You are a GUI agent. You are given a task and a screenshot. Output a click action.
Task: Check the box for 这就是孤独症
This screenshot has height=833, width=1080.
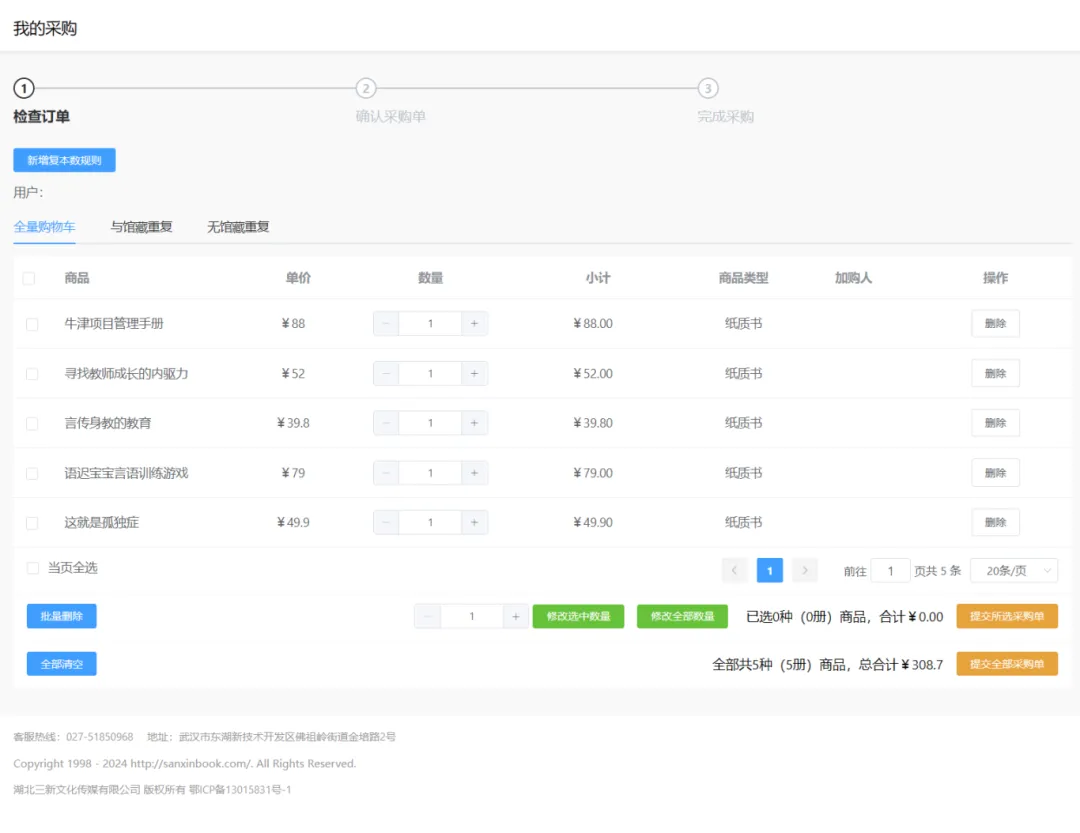coord(32,523)
